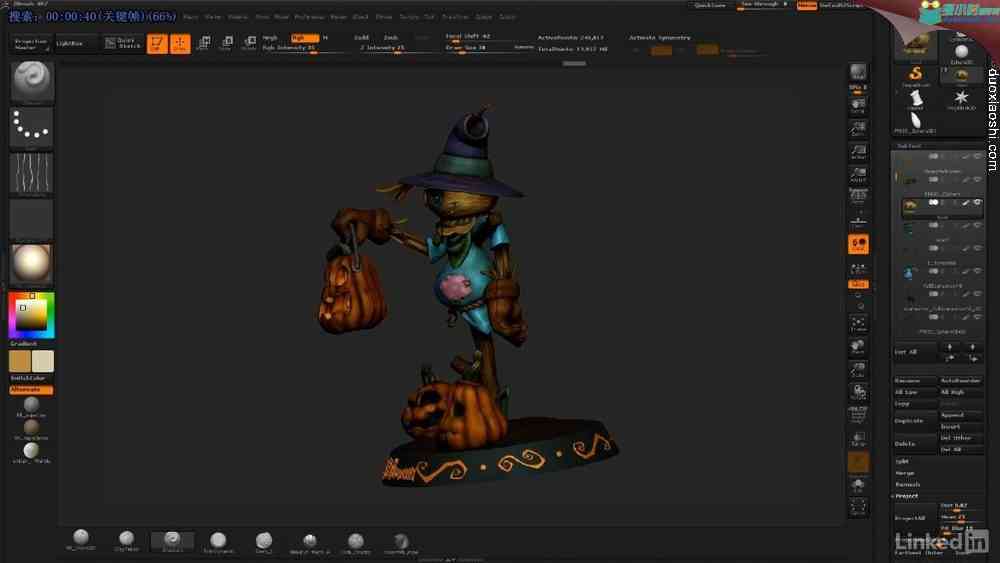This screenshot has height=563, width=1000.
Task: Open the alpha selector with wavy lines
Action: point(32,173)
